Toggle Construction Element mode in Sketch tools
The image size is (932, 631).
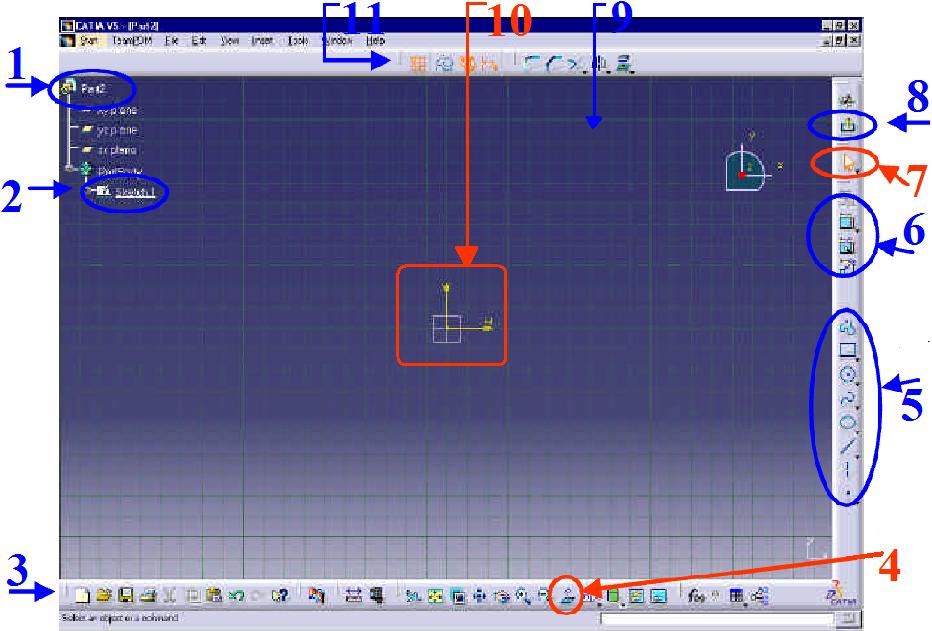pyautogui.click(x=468, y=60)
